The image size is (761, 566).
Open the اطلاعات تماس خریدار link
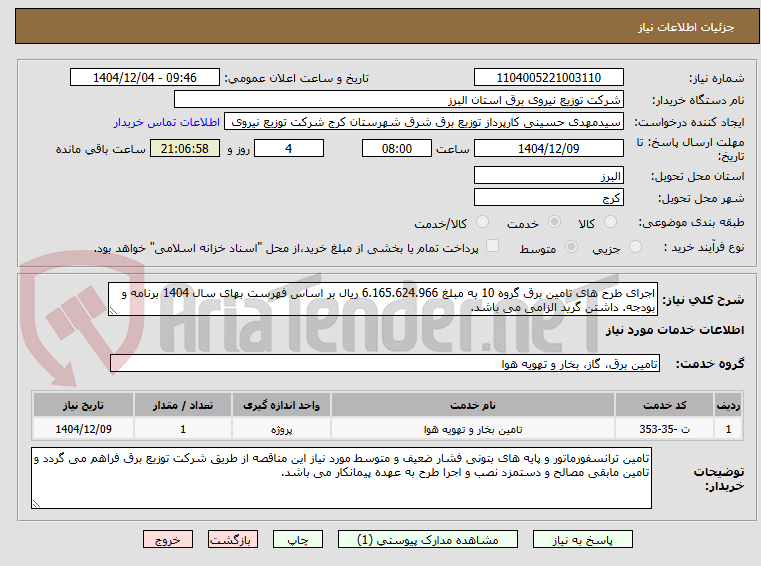[x=167, y=122]
